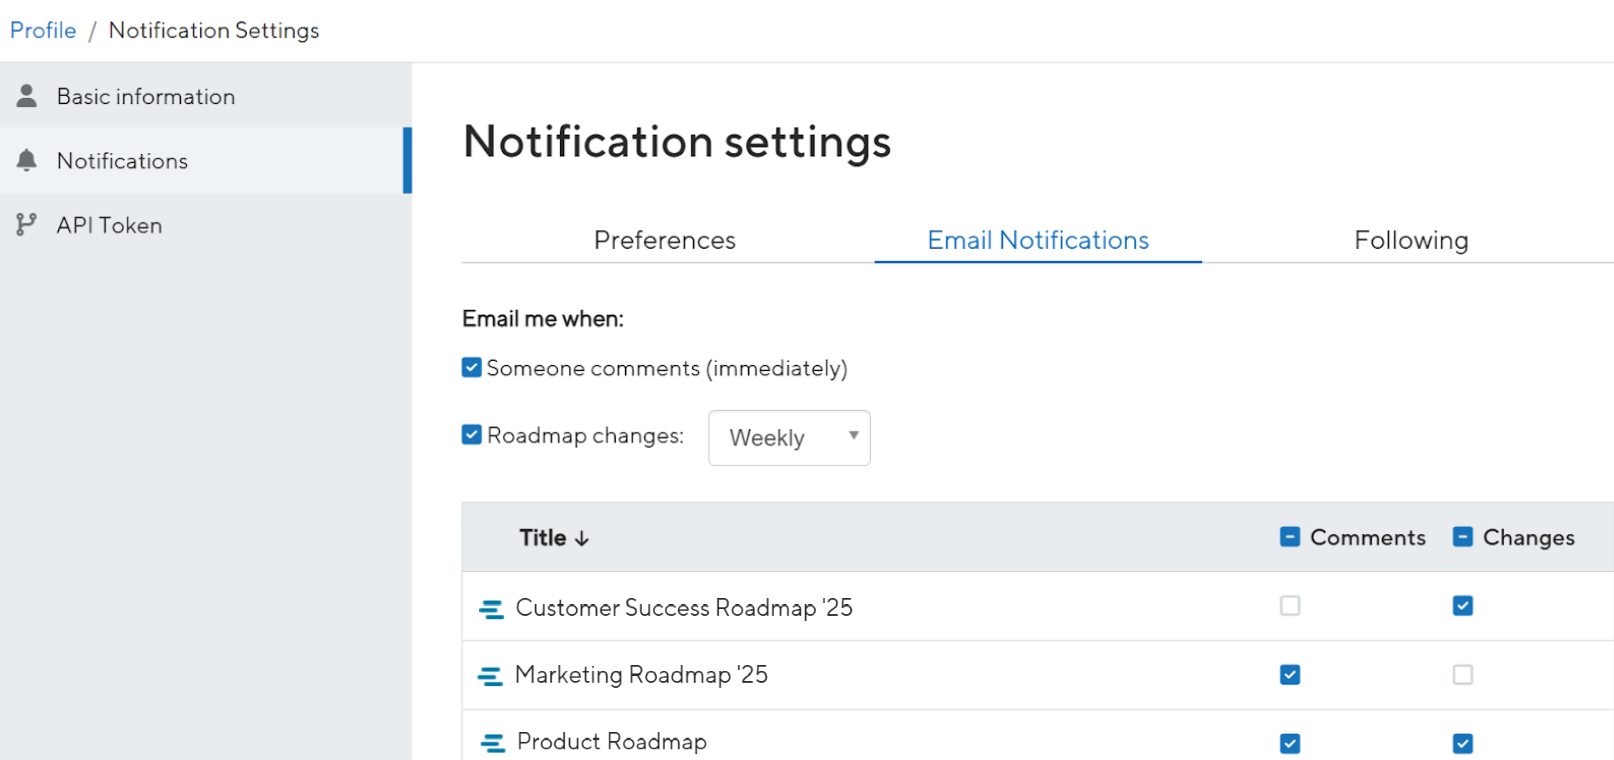
Task: Enable Changes for Marketing Roadmap '25
Action: (1463, 675)
